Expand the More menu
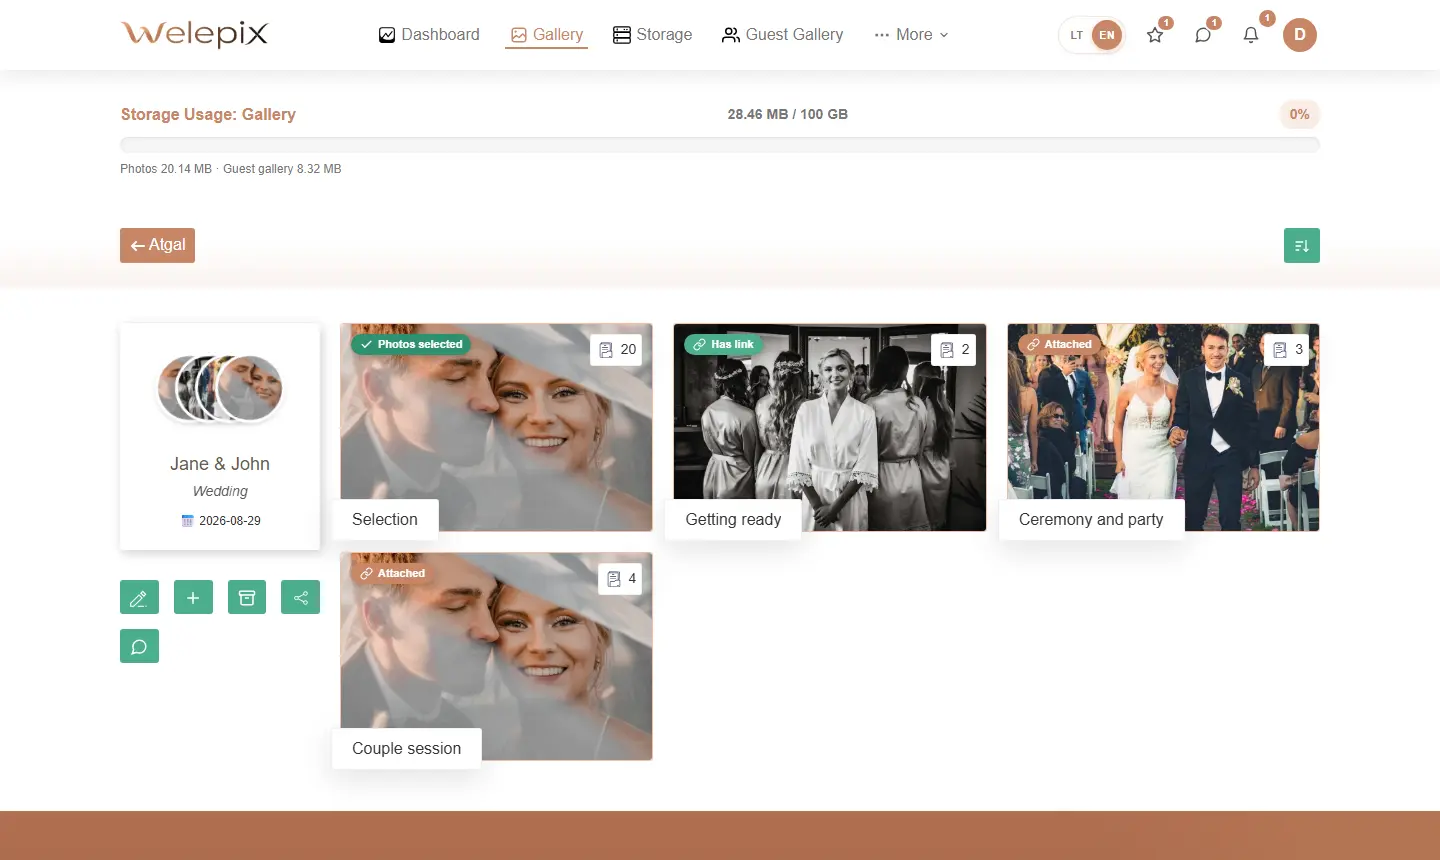Screen dimensions: 1440x860 pyautogui.click(x=911, y=35)
